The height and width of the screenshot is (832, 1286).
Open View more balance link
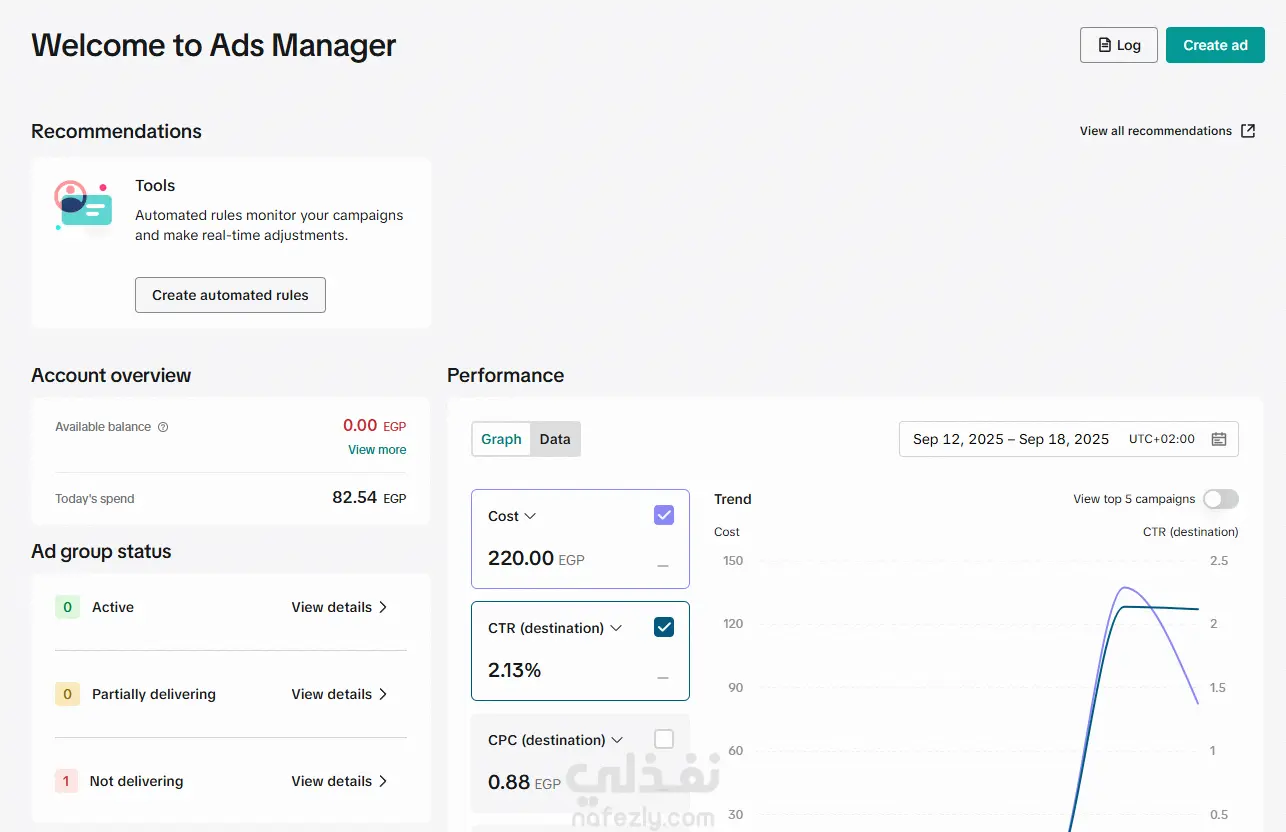coord(377,450)
